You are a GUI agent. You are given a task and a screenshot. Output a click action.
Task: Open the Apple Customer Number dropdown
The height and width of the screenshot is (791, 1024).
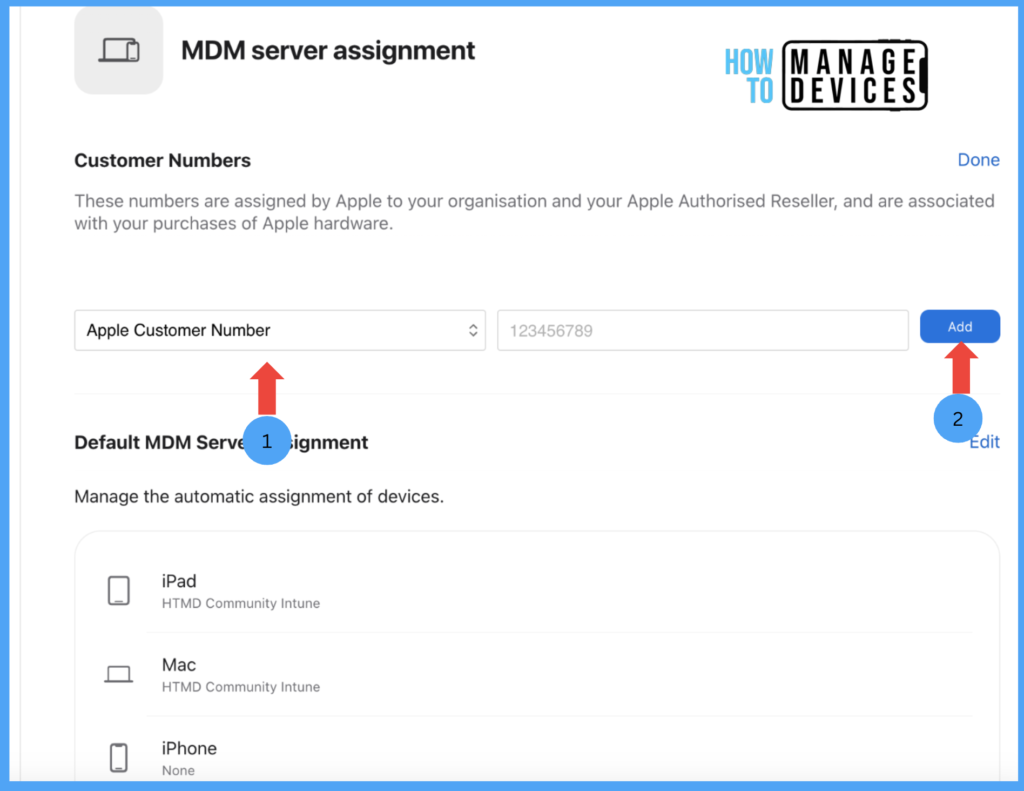click(x=280, y=331)
